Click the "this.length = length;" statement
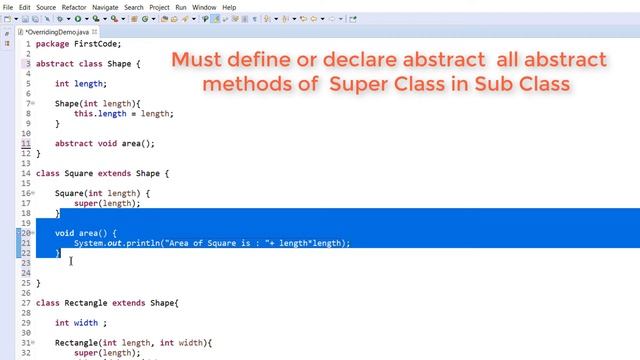Screen dimensions: 640x360 124,113
